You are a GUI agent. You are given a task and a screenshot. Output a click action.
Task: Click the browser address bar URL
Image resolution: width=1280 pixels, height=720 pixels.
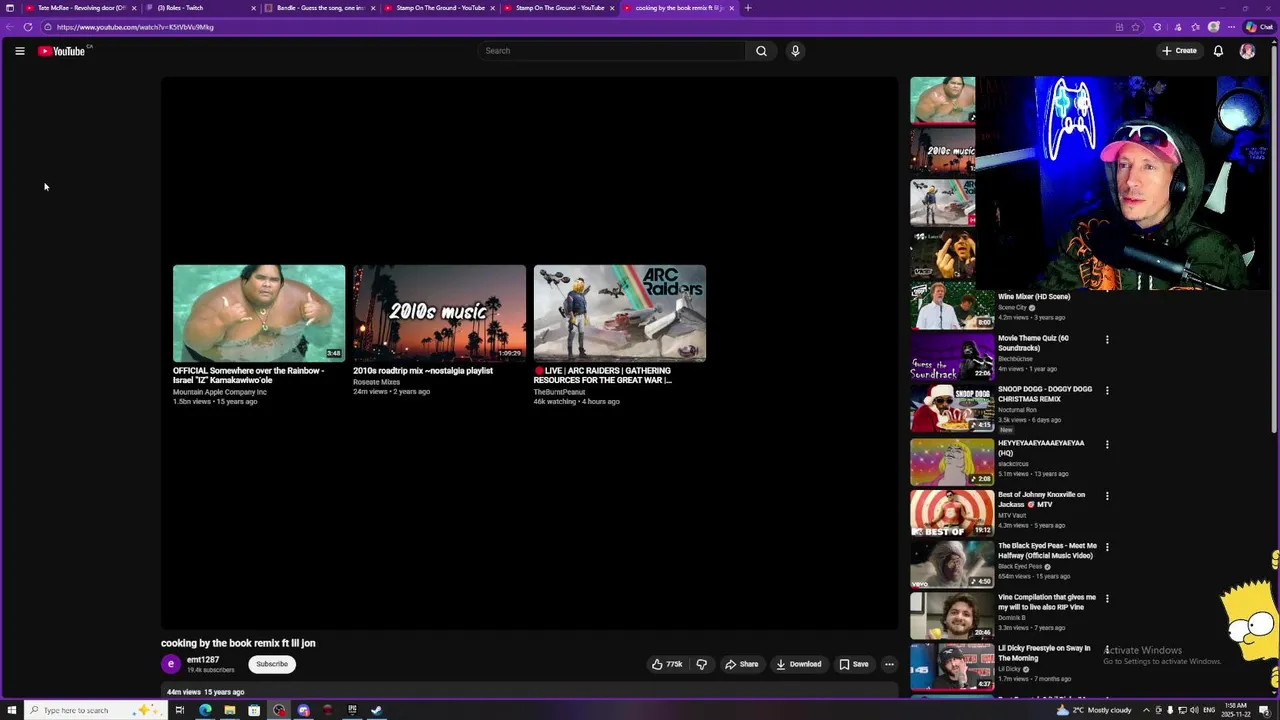pyautogui.click(x=135, y=27)
